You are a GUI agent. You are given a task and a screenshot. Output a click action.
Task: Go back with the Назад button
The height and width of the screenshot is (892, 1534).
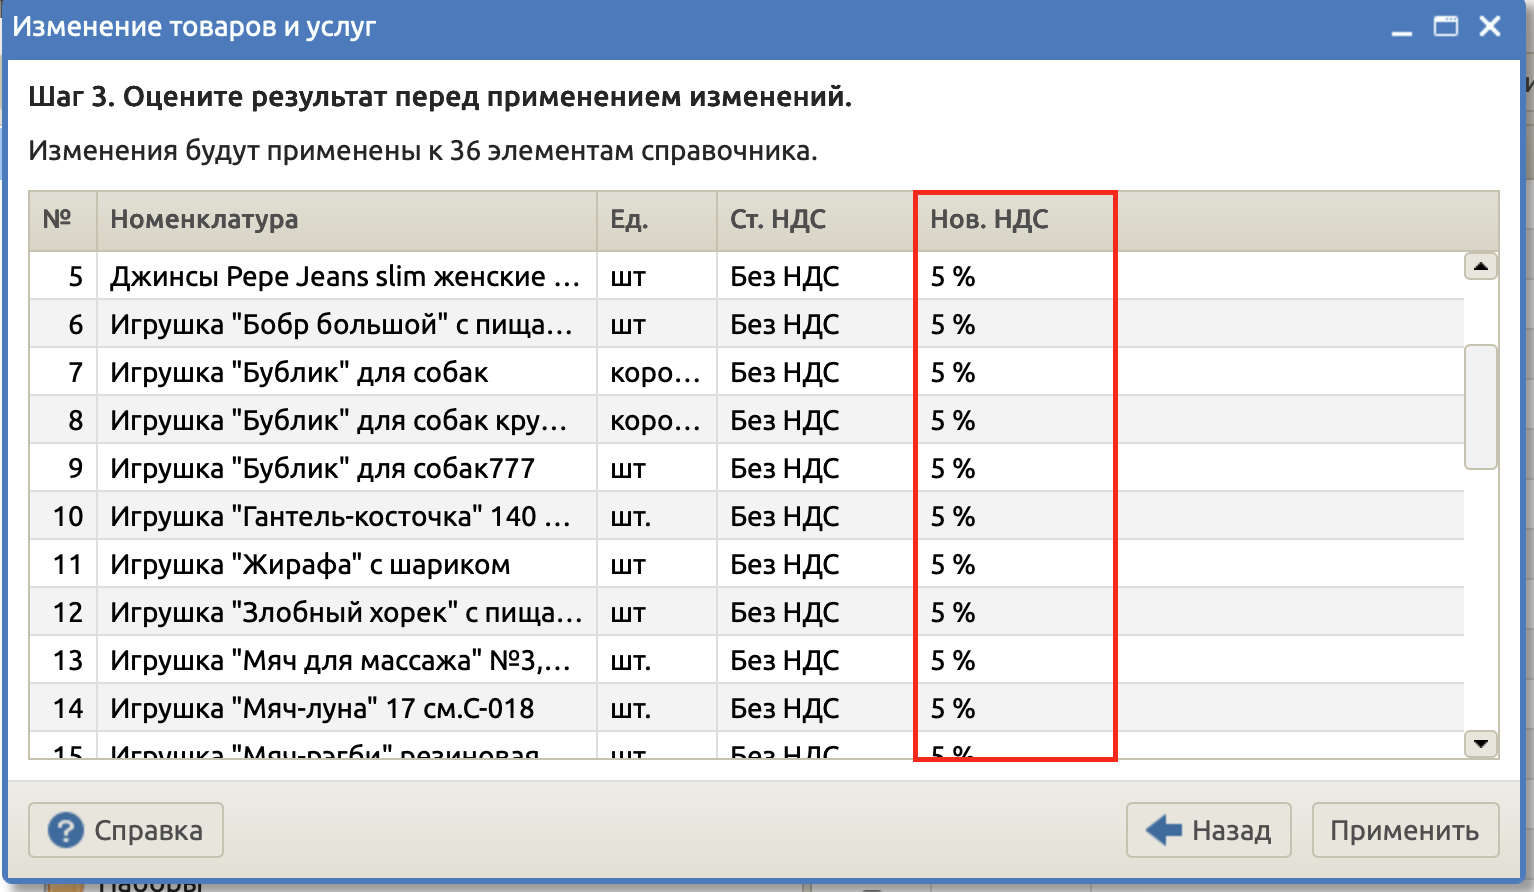click(x=1208, y=830)
